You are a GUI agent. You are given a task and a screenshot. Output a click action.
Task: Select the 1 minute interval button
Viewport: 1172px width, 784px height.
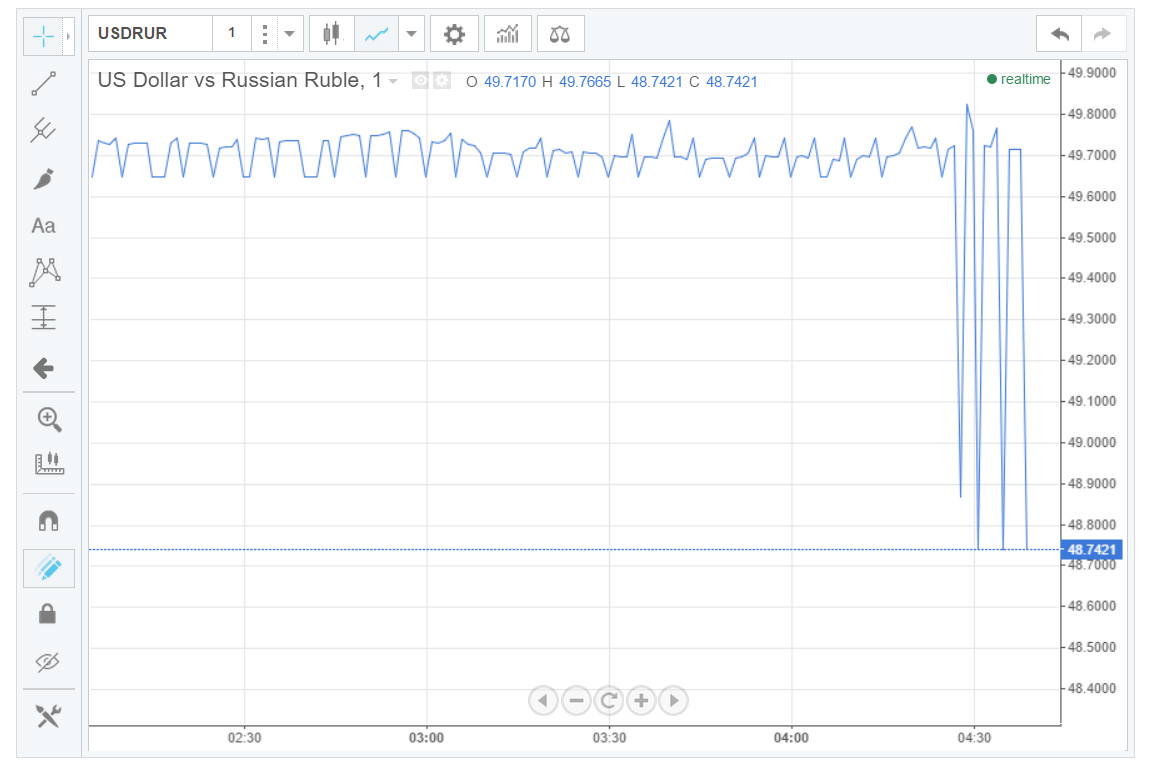(232, 34)
